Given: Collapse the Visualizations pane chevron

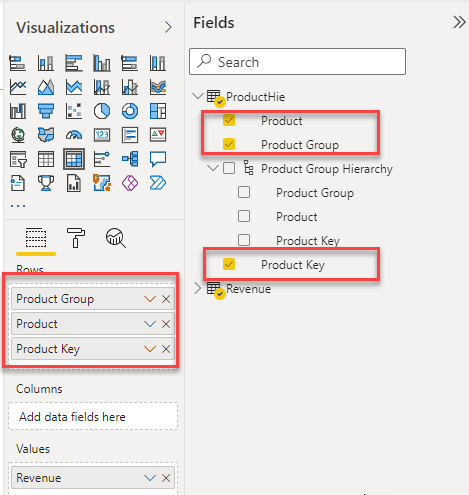Looking at the screenshot, I should (168, 27).
